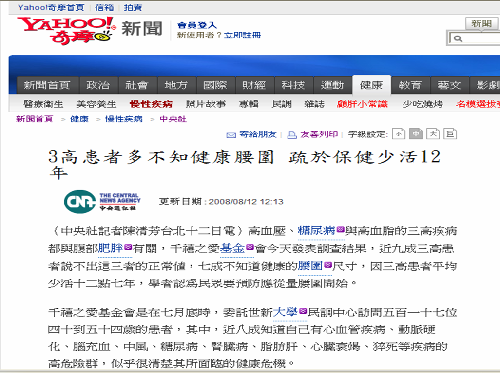
Task: Click the envelope icon beside 寄給朋友
Action: (x=231, y=135)
